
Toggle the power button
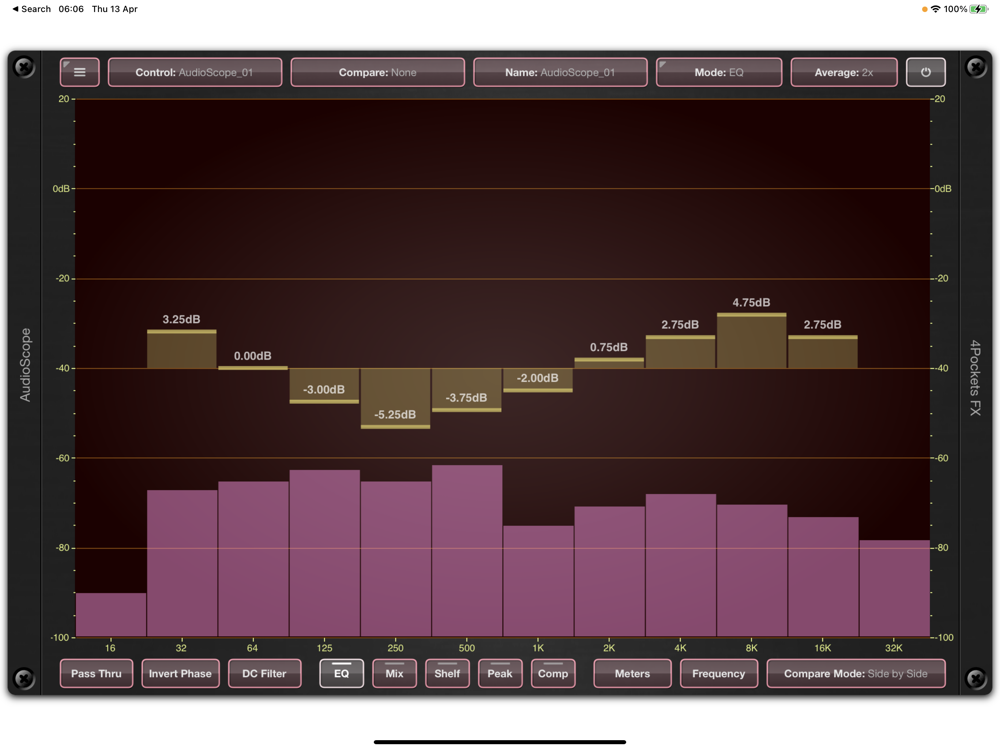925,72
